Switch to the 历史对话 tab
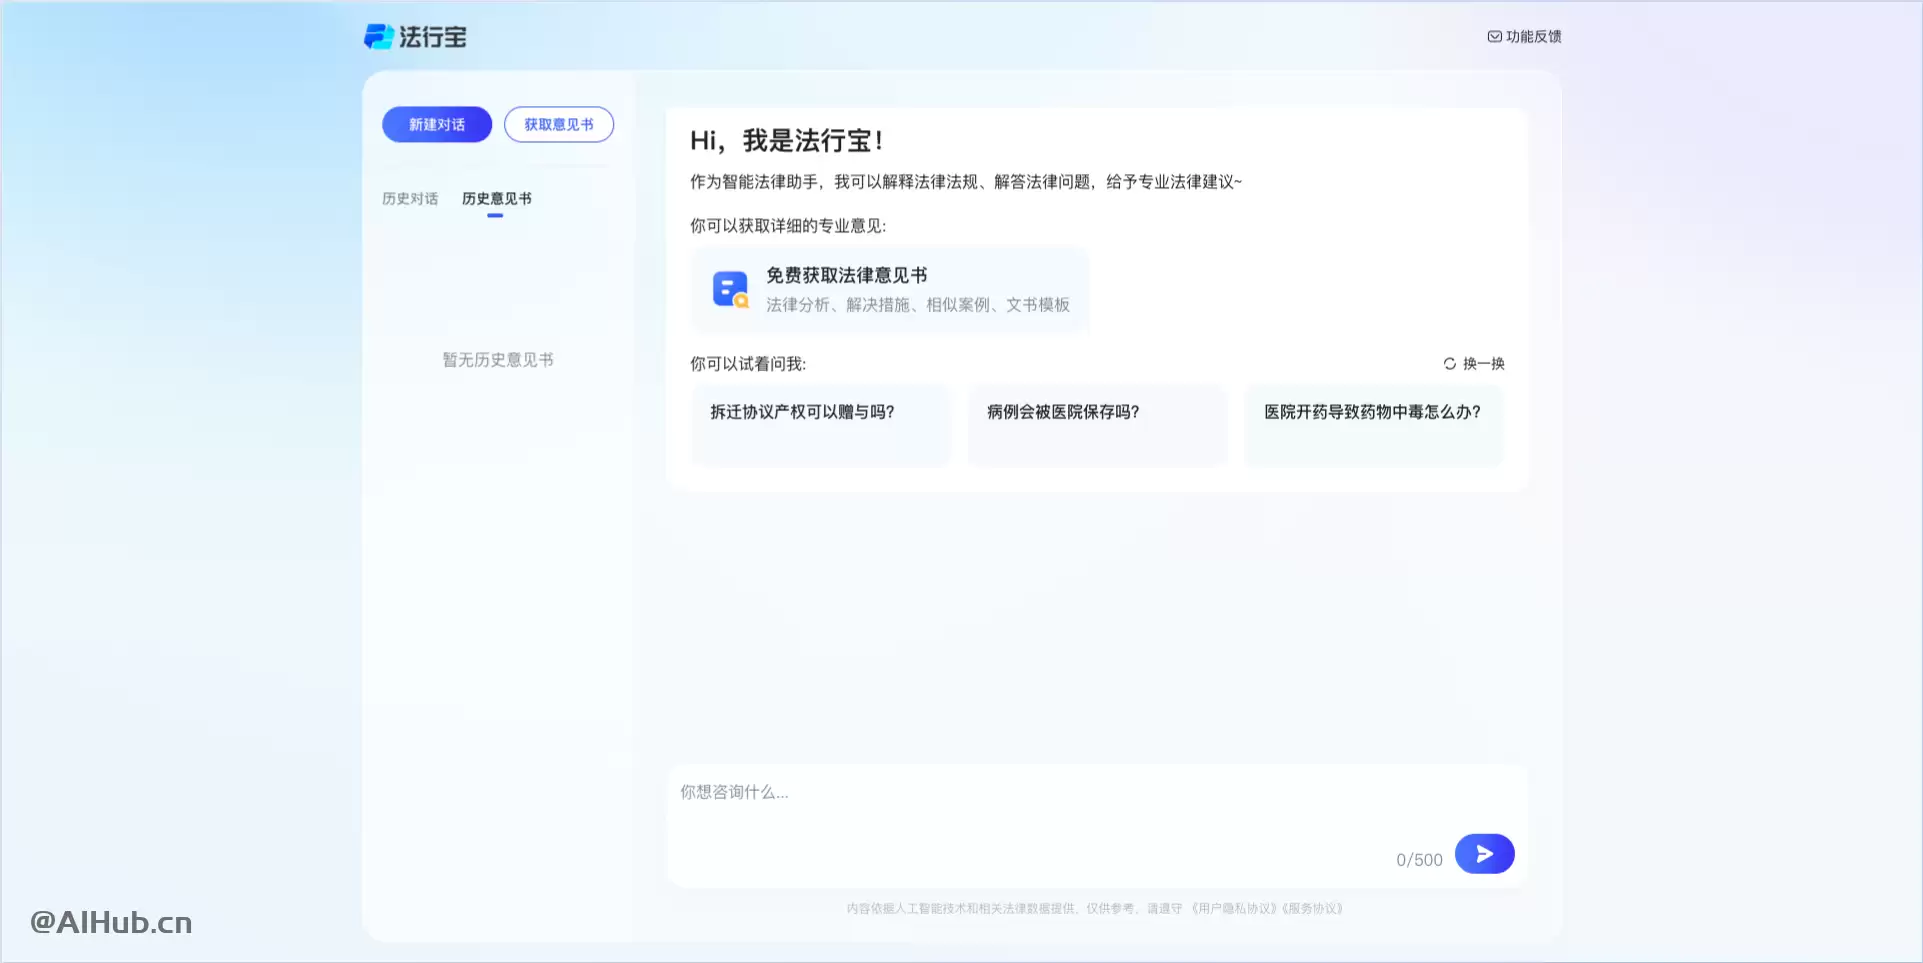Viewport: 1923px width, 963px height. 410,199
